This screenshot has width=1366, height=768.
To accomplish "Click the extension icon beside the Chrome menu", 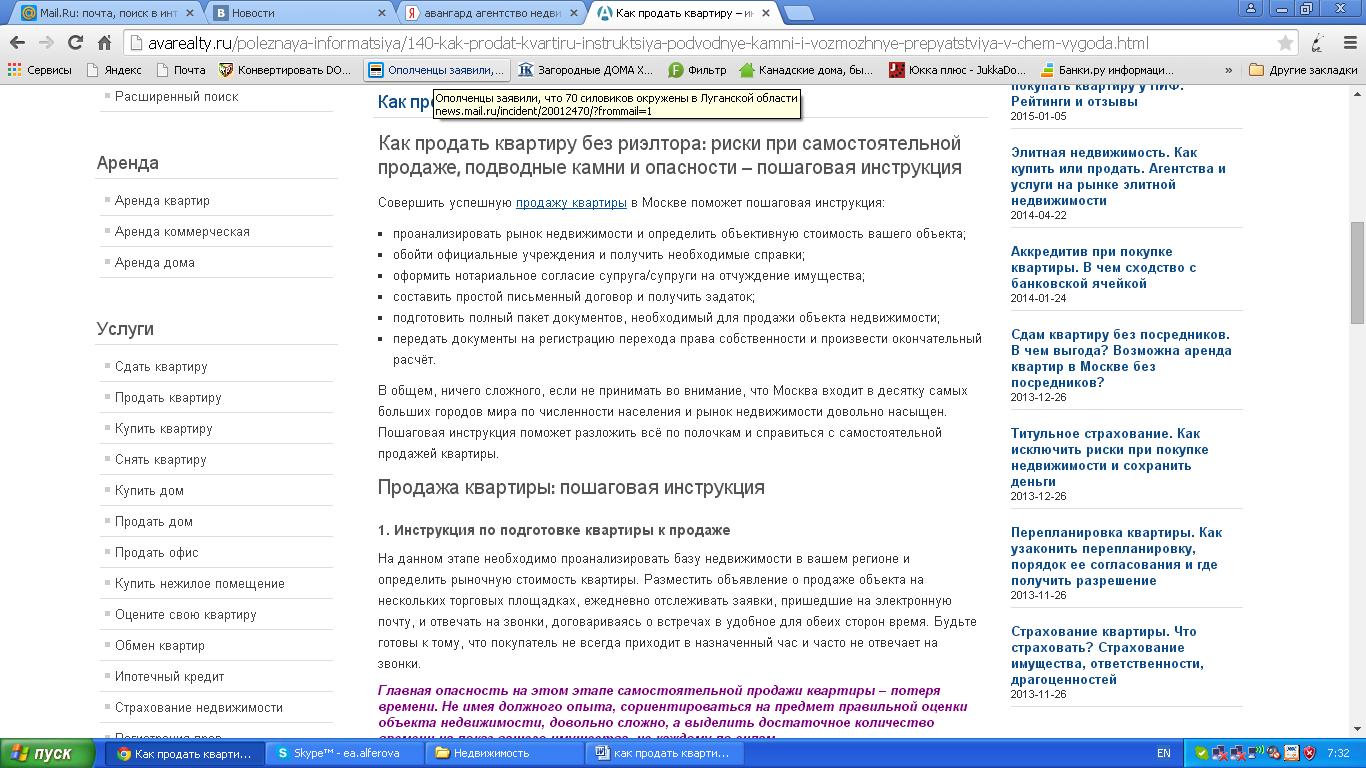I will tap(1320, 43).
